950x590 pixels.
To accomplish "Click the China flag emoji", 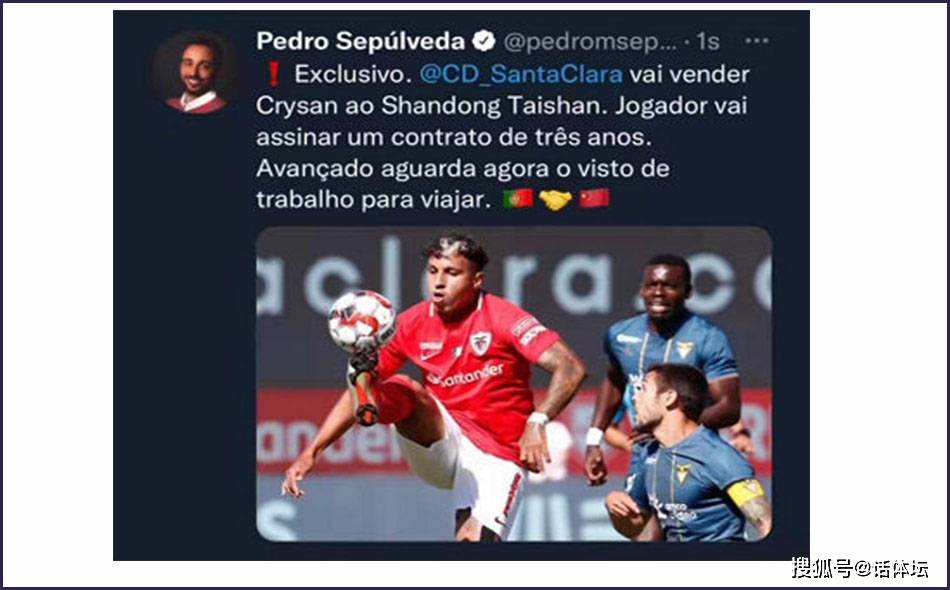I will click(x=594, y=199).
